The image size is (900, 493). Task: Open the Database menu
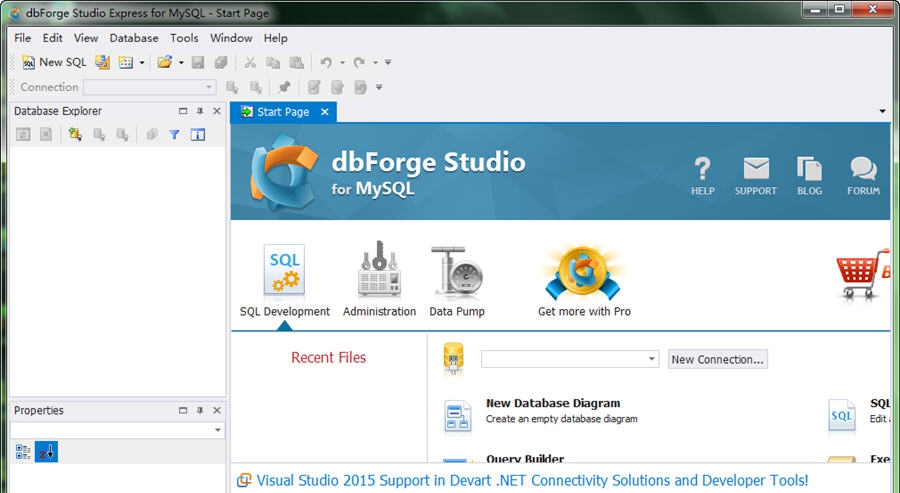point(134,38)
